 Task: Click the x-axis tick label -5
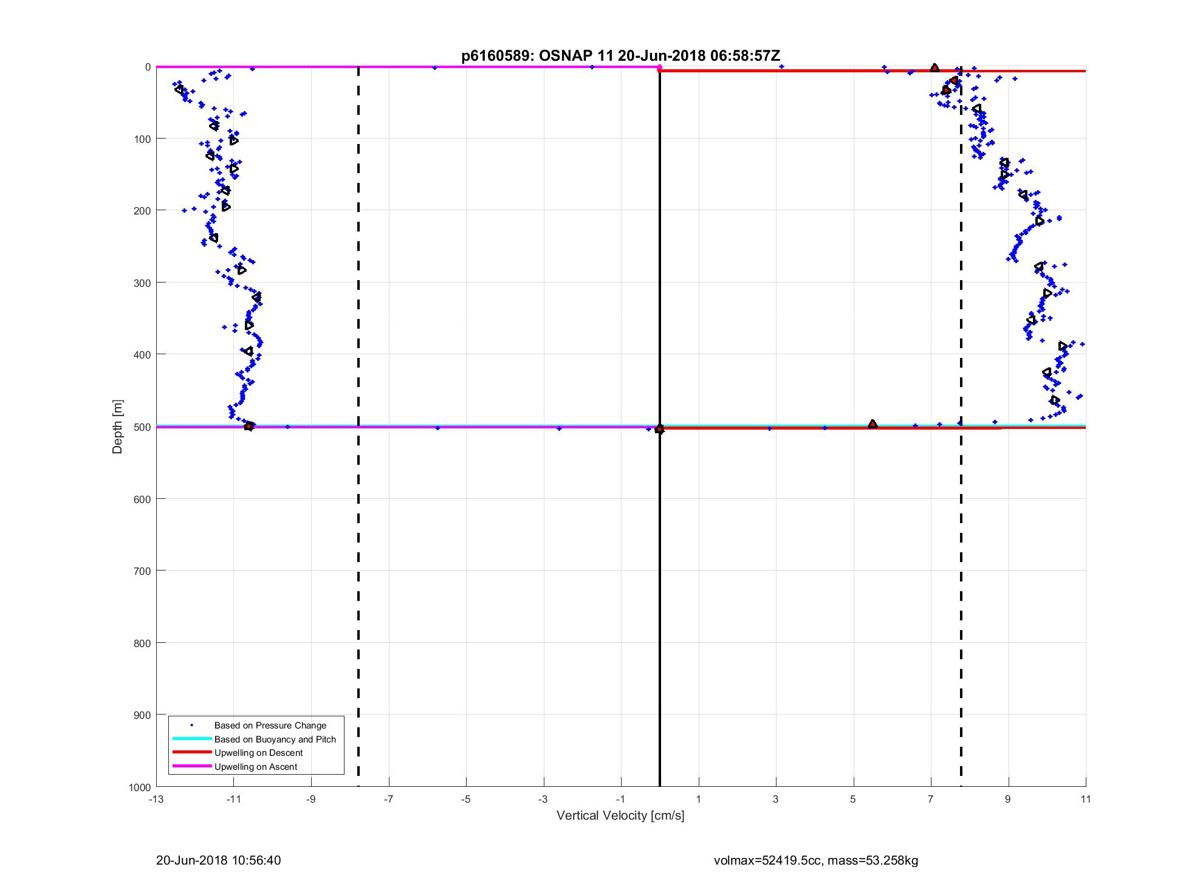(x=466, y=799)
